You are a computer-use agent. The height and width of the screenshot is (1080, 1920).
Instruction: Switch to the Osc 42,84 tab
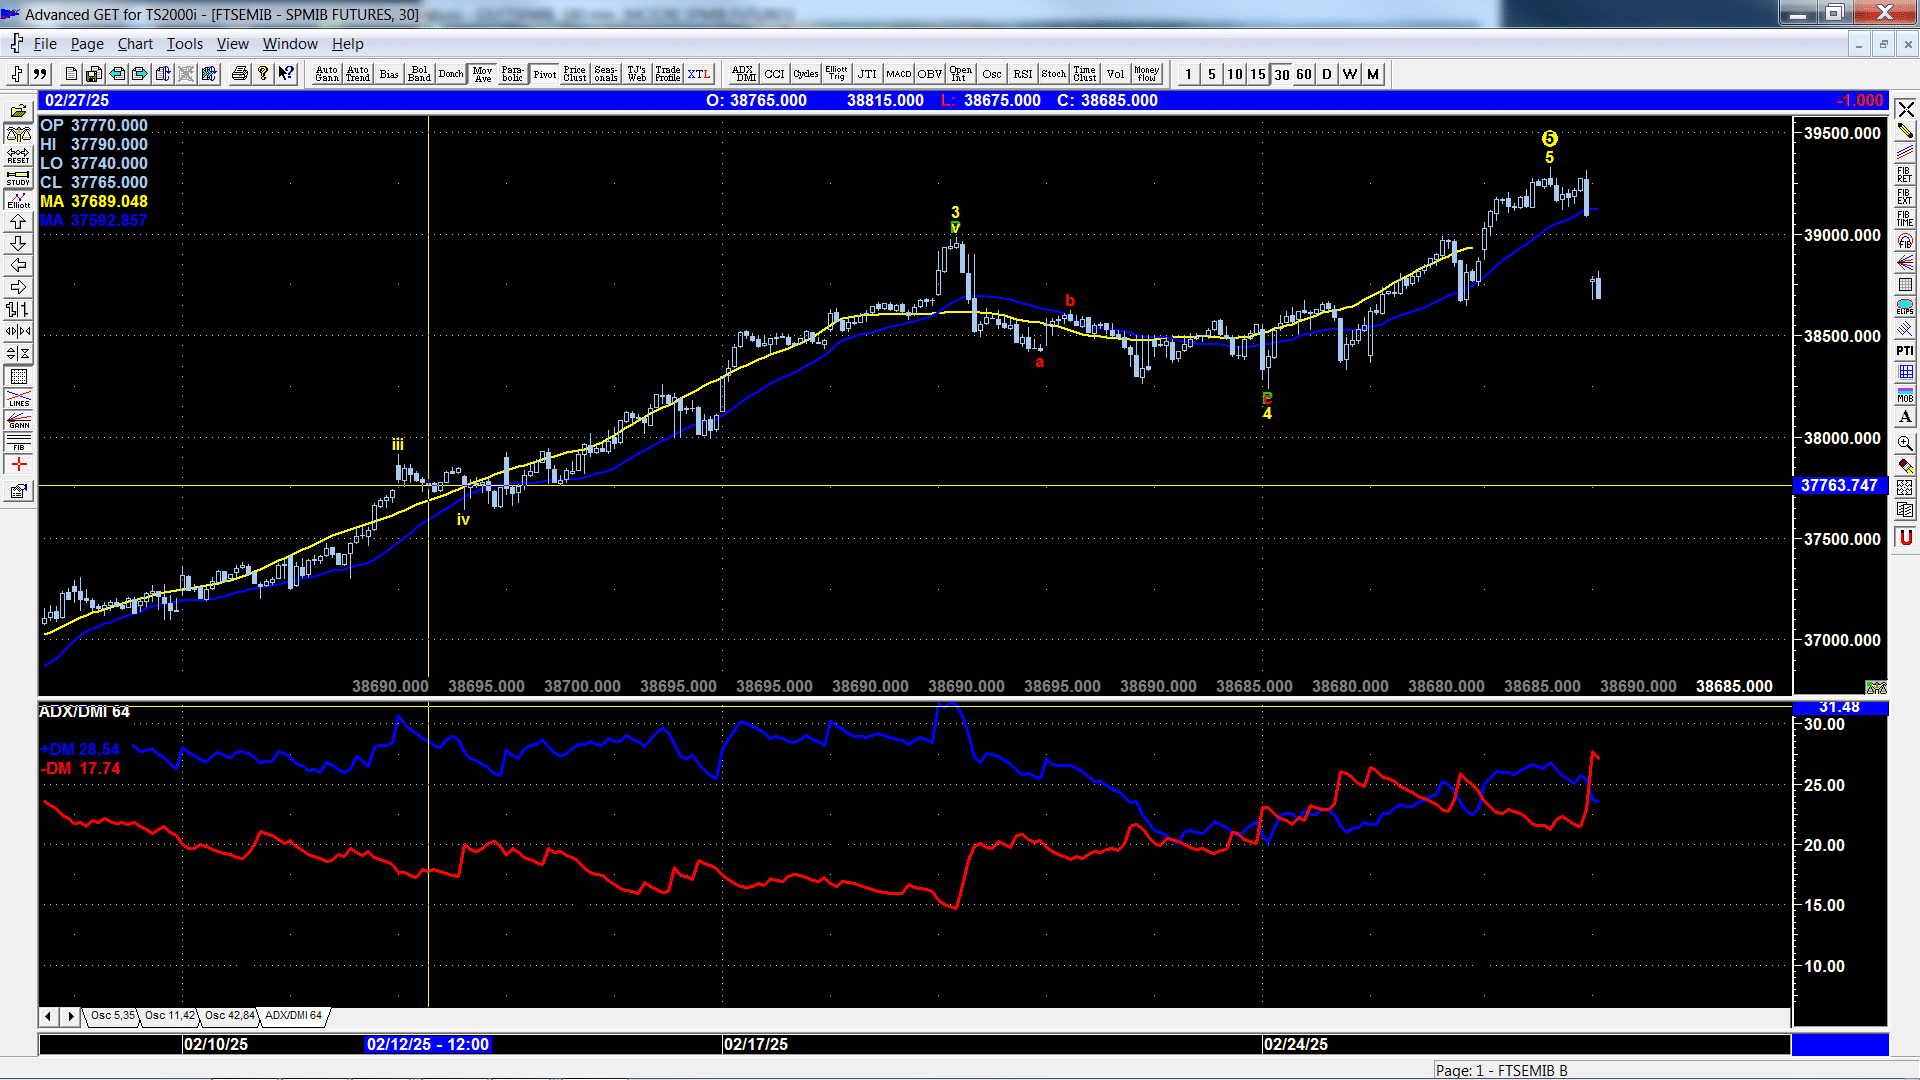229,1015
